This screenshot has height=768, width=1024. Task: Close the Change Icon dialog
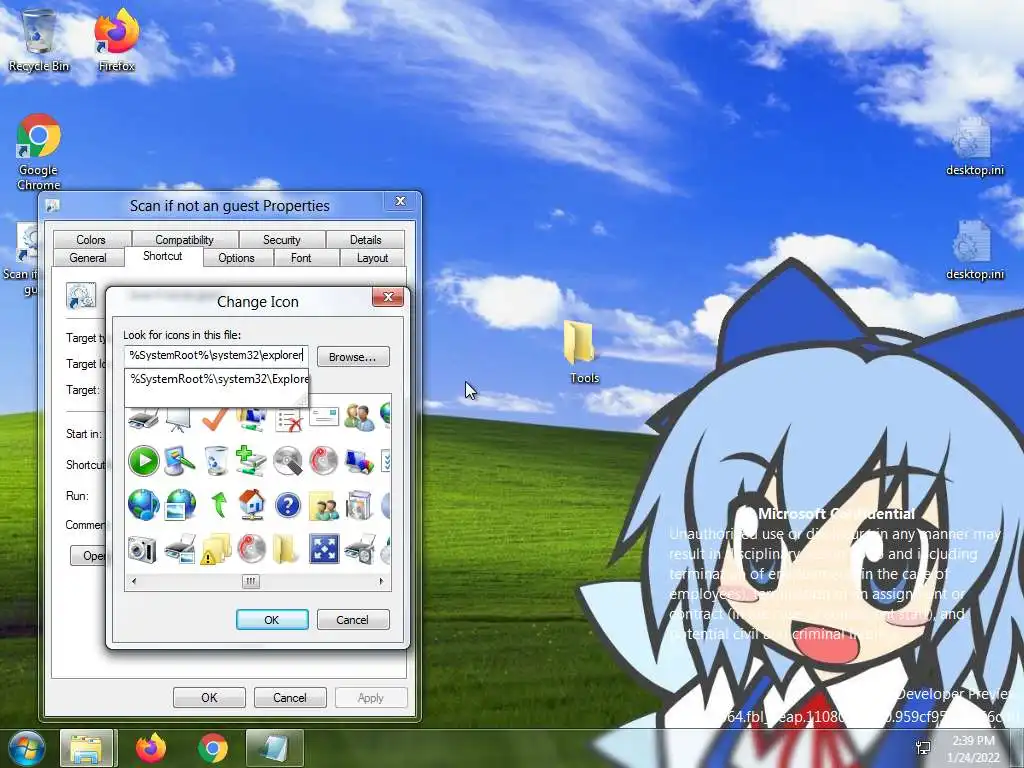pyautogui.click(x=388, y=297)
